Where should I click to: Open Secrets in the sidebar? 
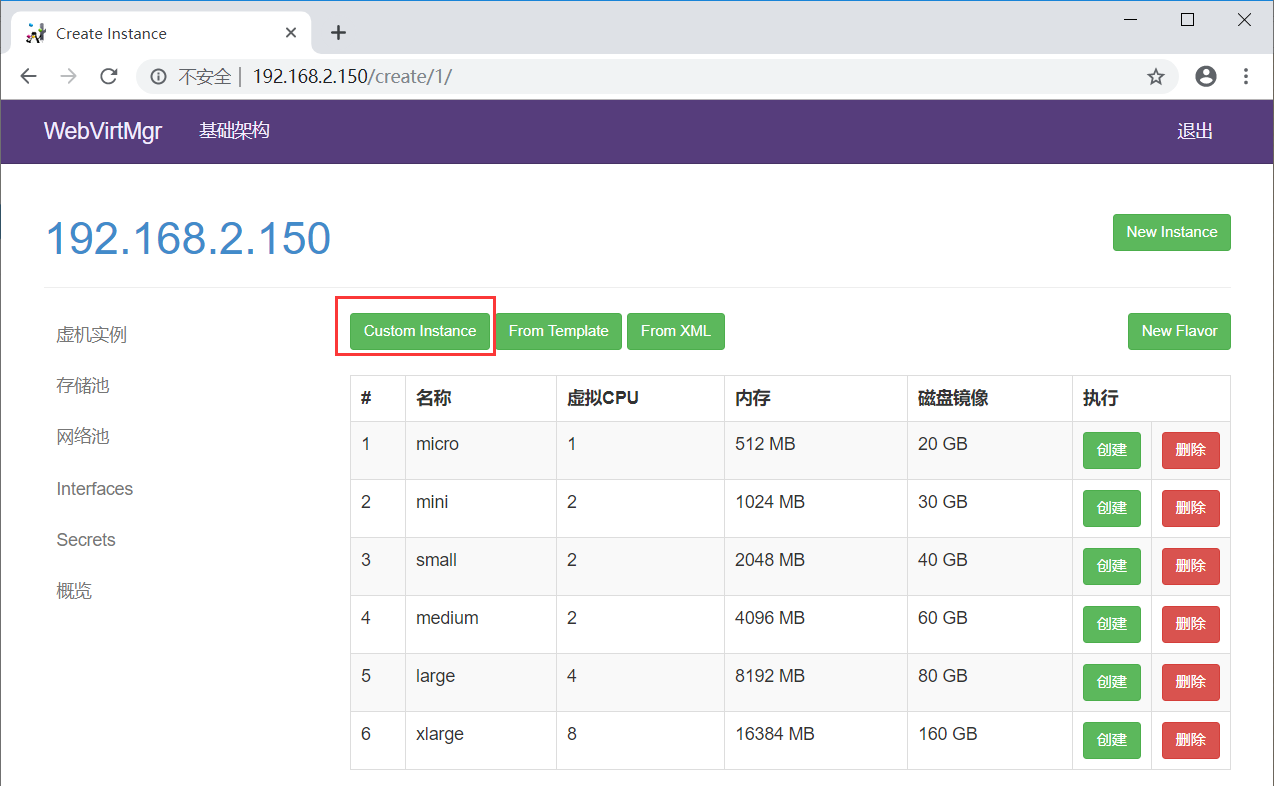point(86,540)
